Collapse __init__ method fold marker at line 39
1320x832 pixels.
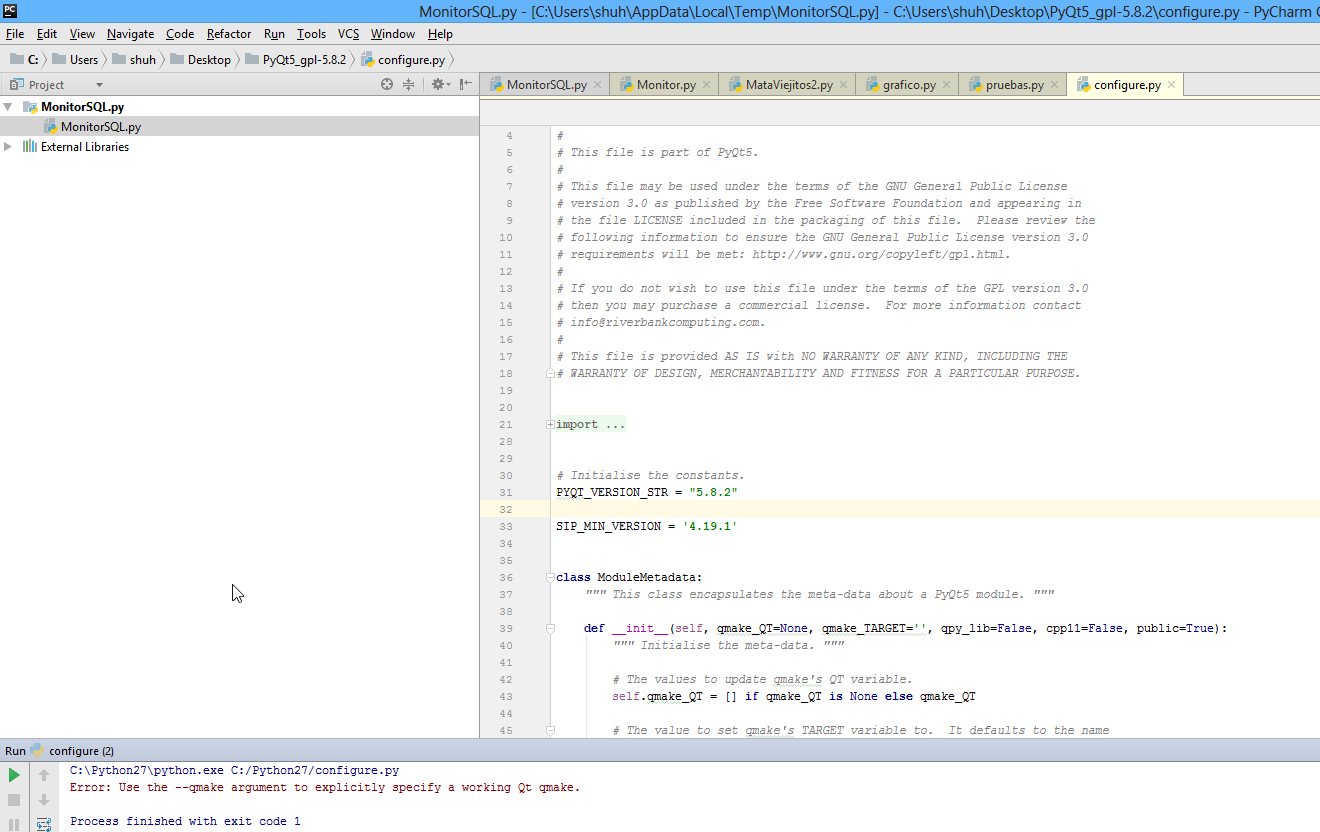(550, 629)
